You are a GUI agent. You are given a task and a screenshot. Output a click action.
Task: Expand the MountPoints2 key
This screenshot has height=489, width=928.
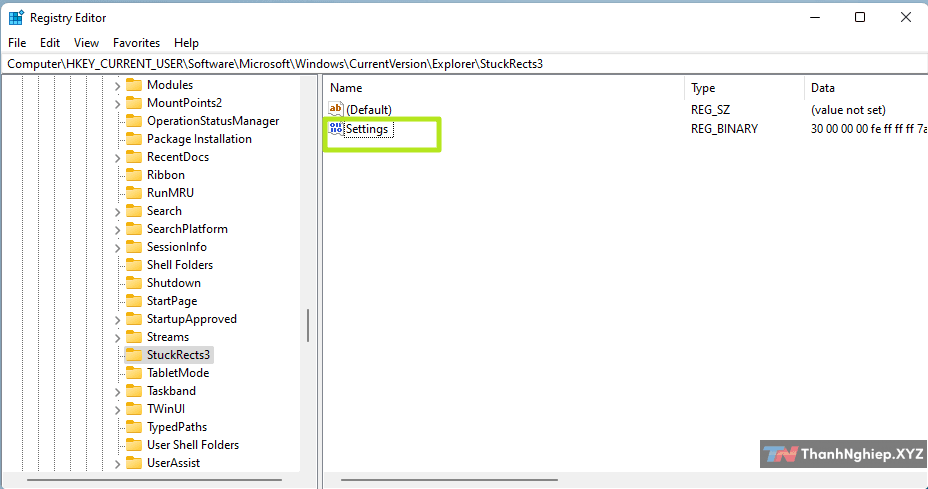click(x=117, y=104)
